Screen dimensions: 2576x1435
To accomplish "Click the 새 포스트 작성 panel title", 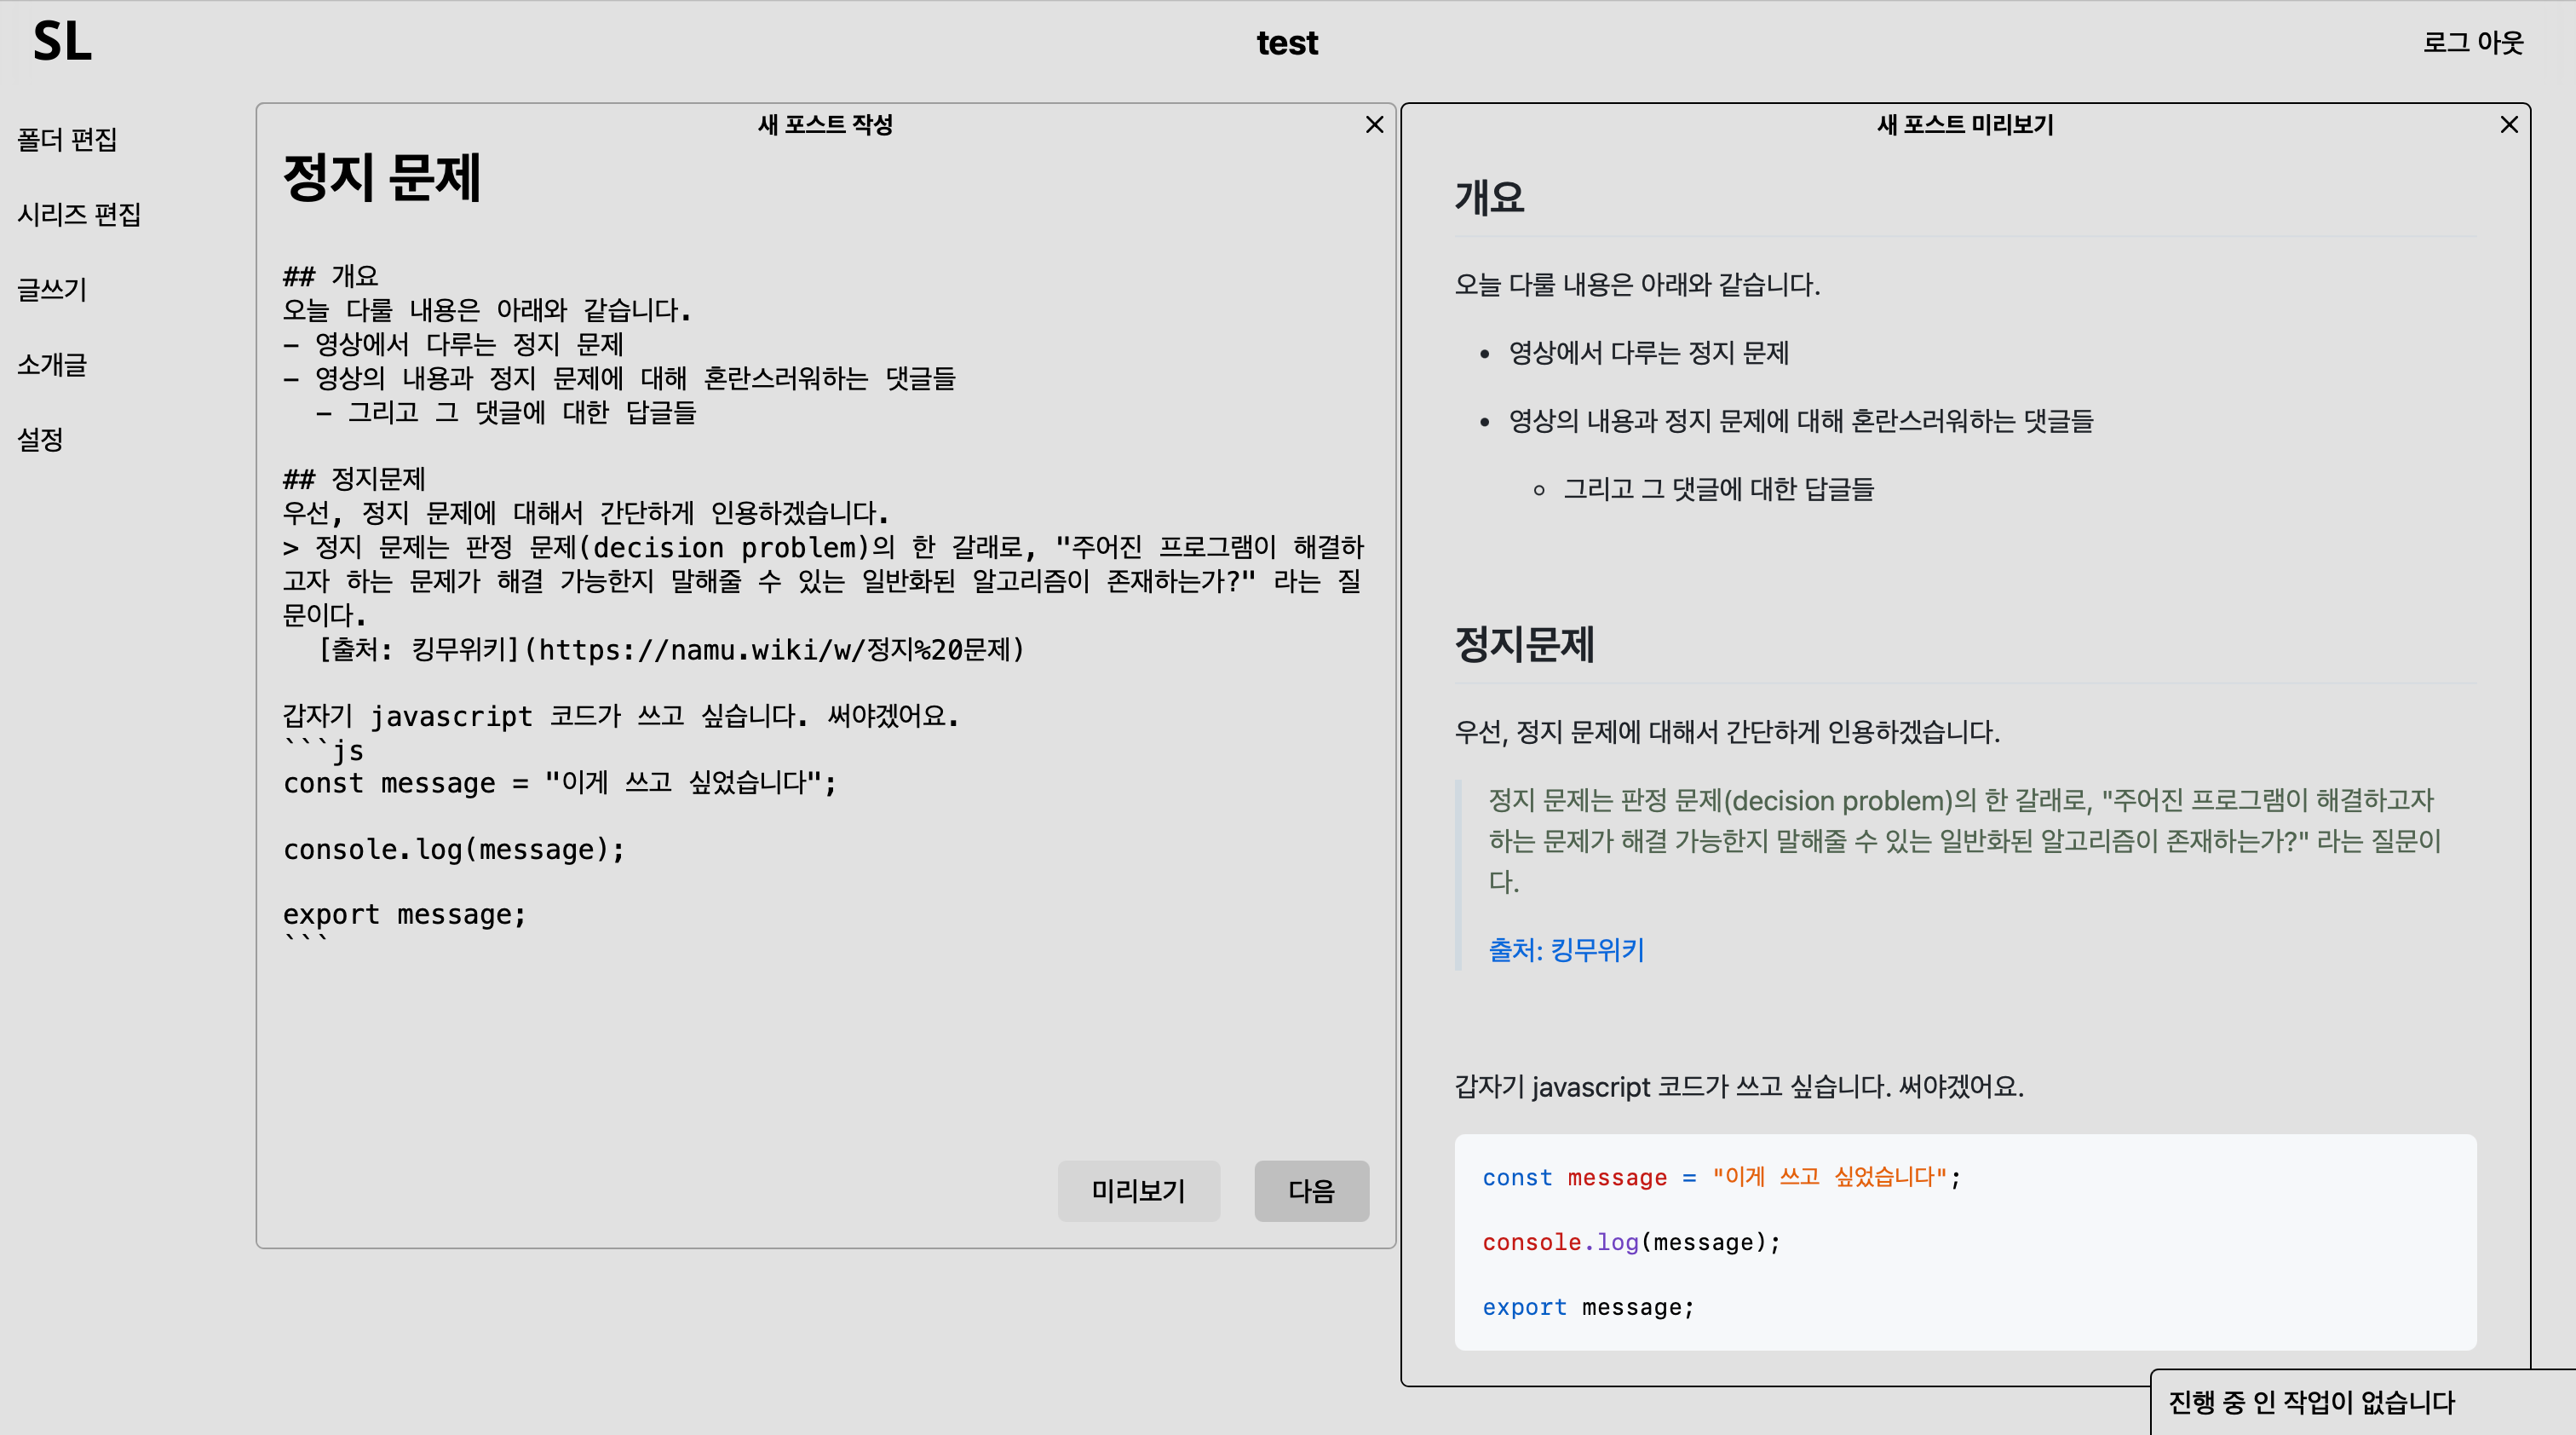I will (x=825, y=124).
